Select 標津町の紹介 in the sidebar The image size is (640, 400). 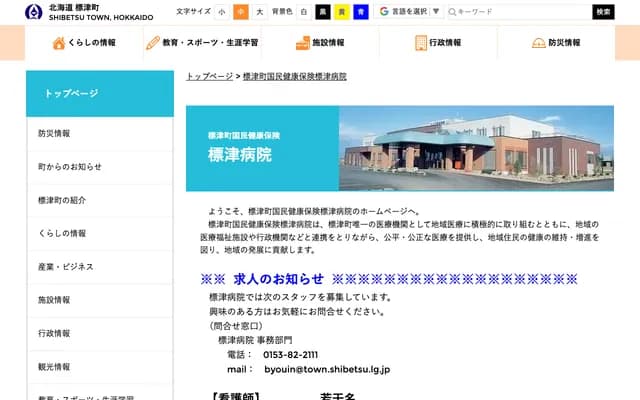click(x=100, y=200)
